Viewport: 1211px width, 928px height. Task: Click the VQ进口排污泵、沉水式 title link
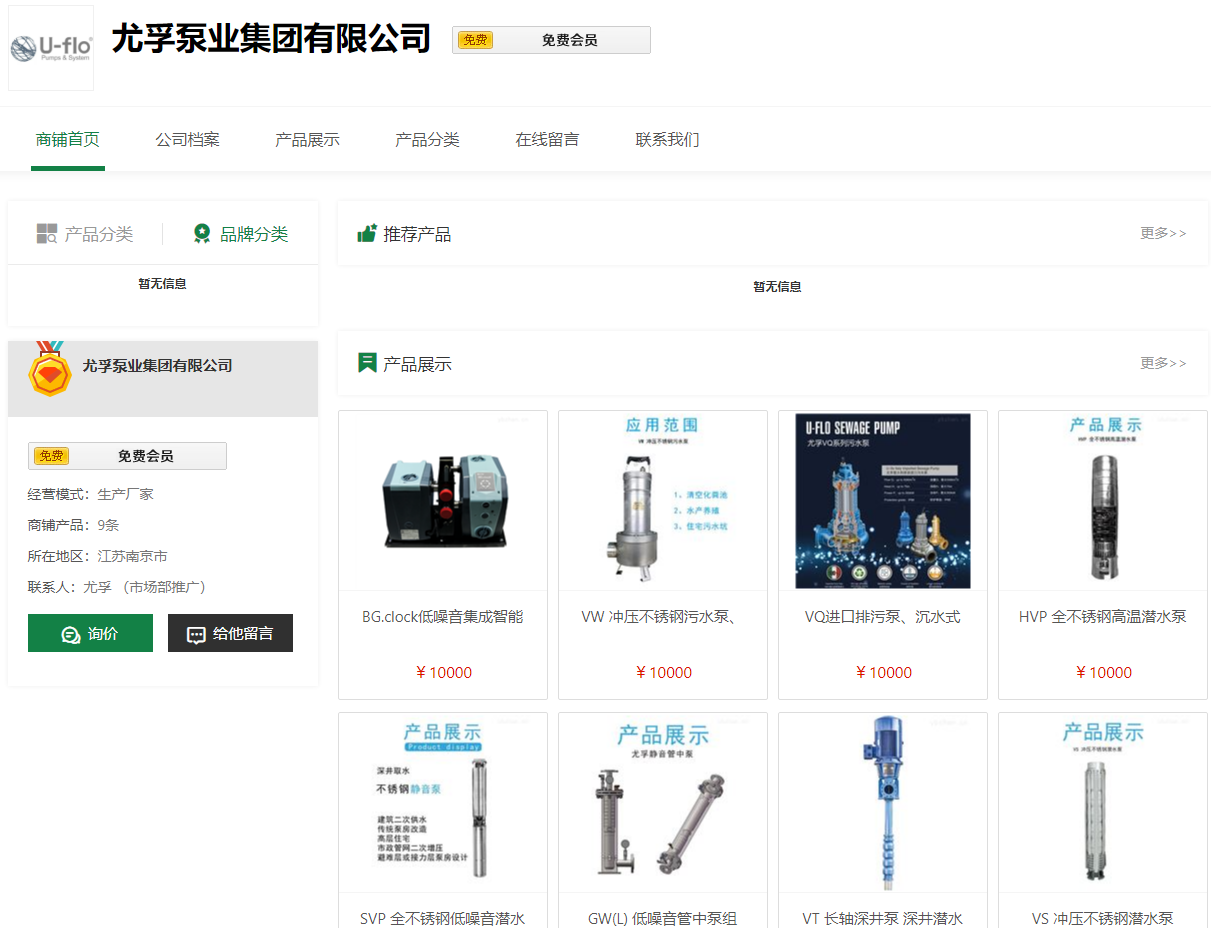[x=883, y=617]
